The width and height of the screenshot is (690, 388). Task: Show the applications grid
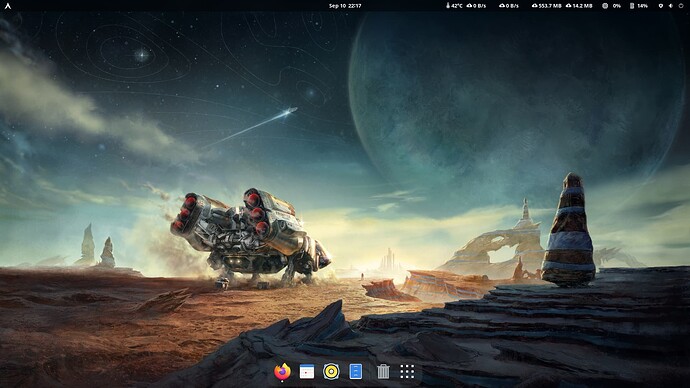[407, 372]
